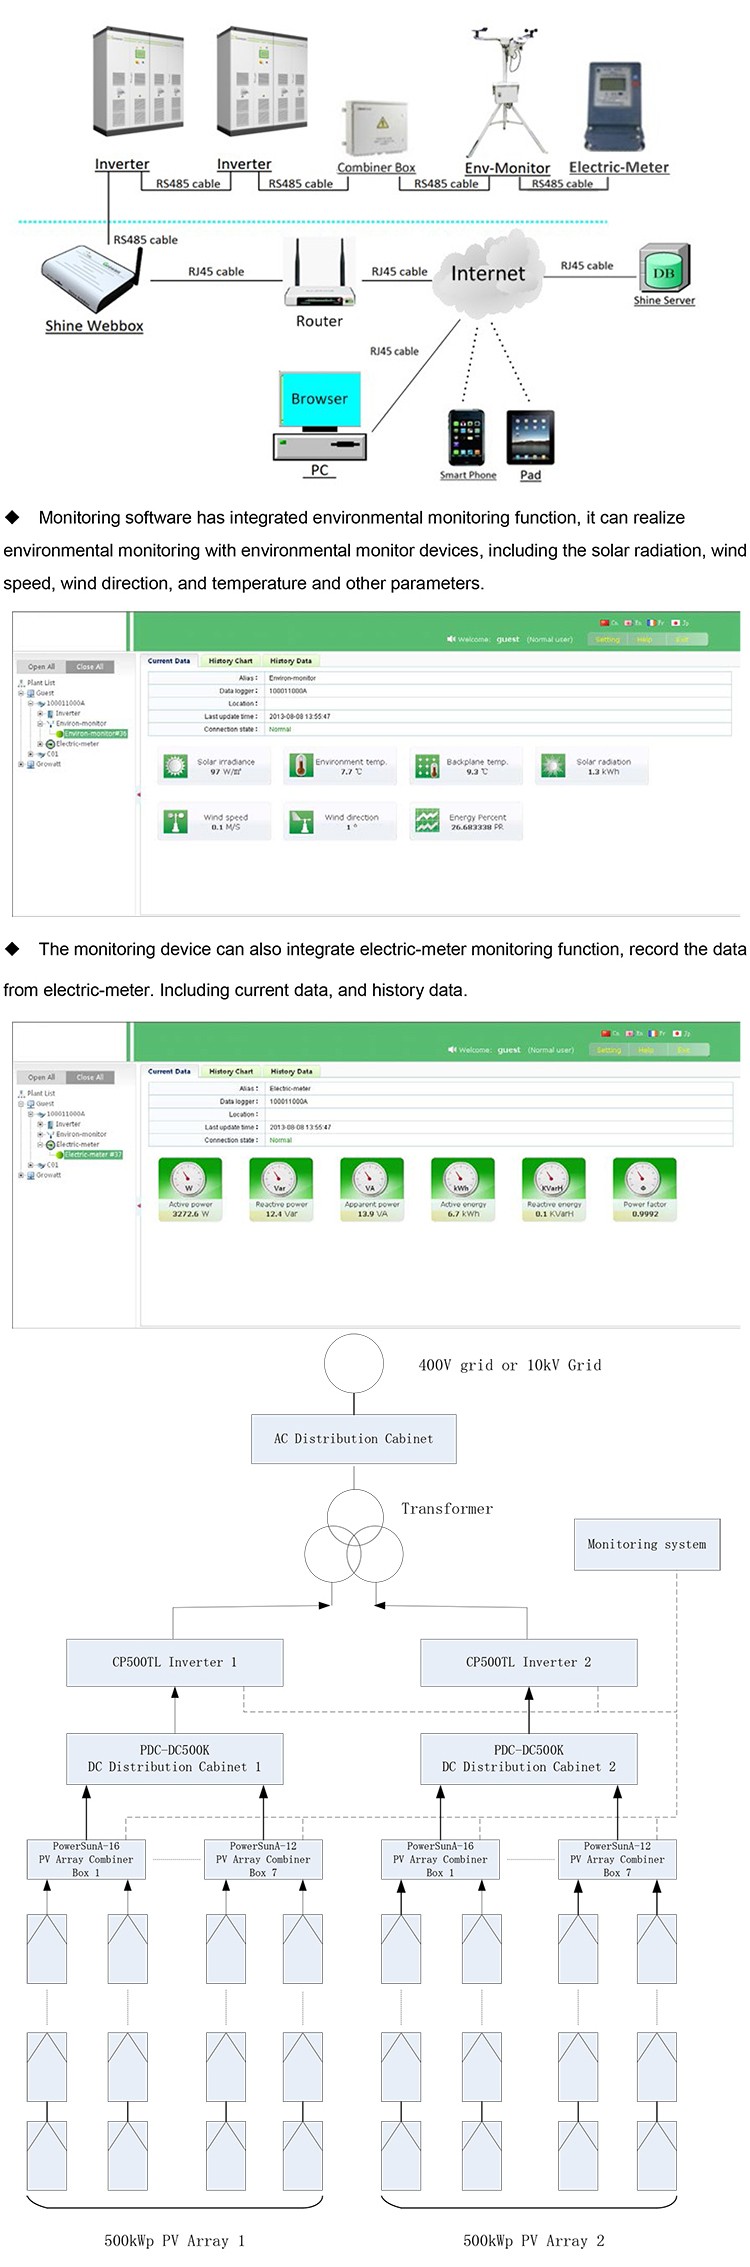The image size is (750, 2267).
Task: Expand Inverter node in Environ-monitor screen tree
Action: point(40,713)
